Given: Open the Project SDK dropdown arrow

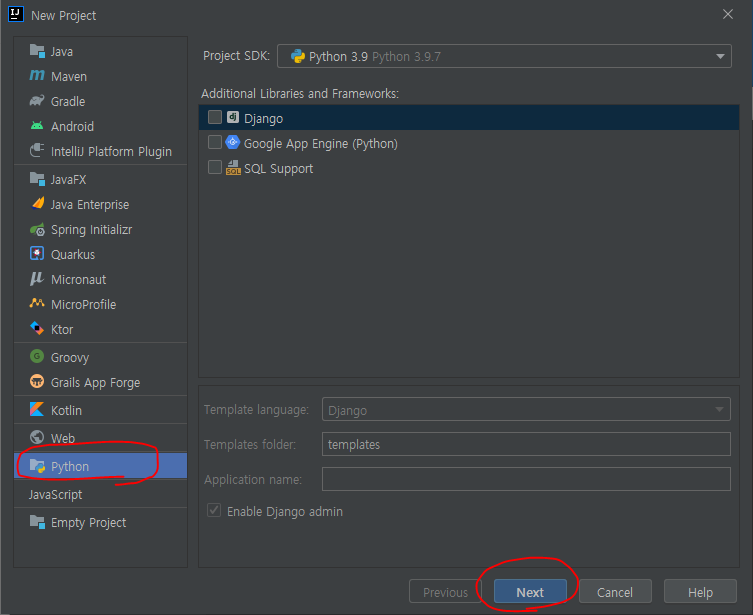Looking at the screenshot, I should (x=720, y=56).
